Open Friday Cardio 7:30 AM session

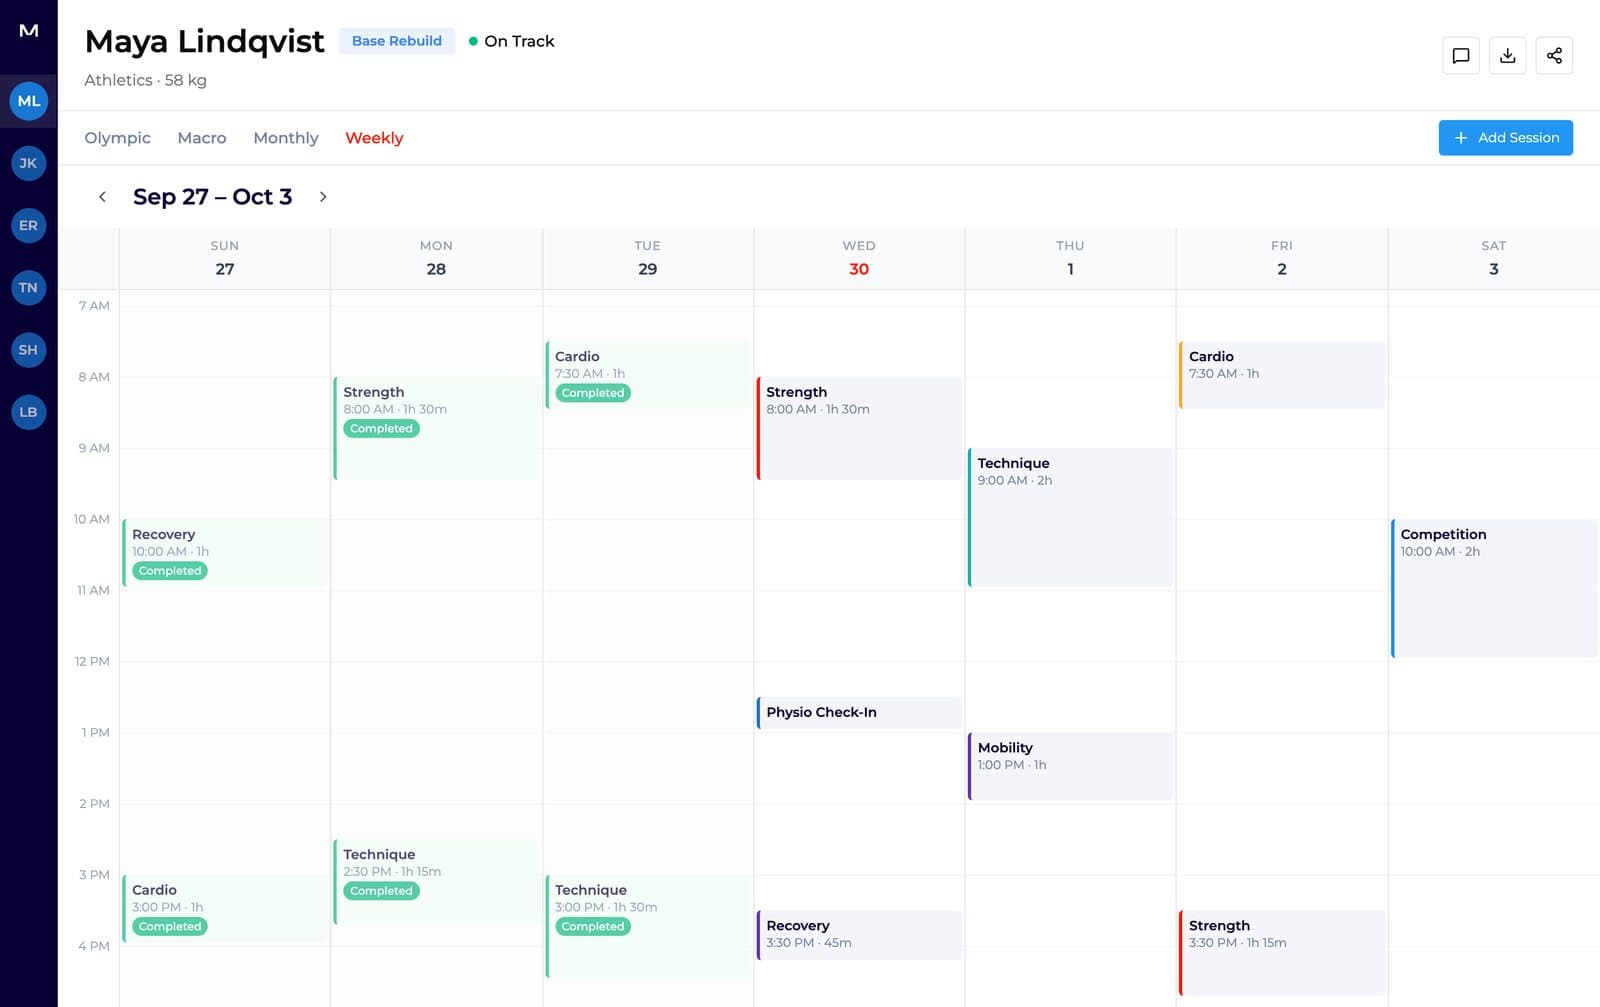coord(1282,375)
